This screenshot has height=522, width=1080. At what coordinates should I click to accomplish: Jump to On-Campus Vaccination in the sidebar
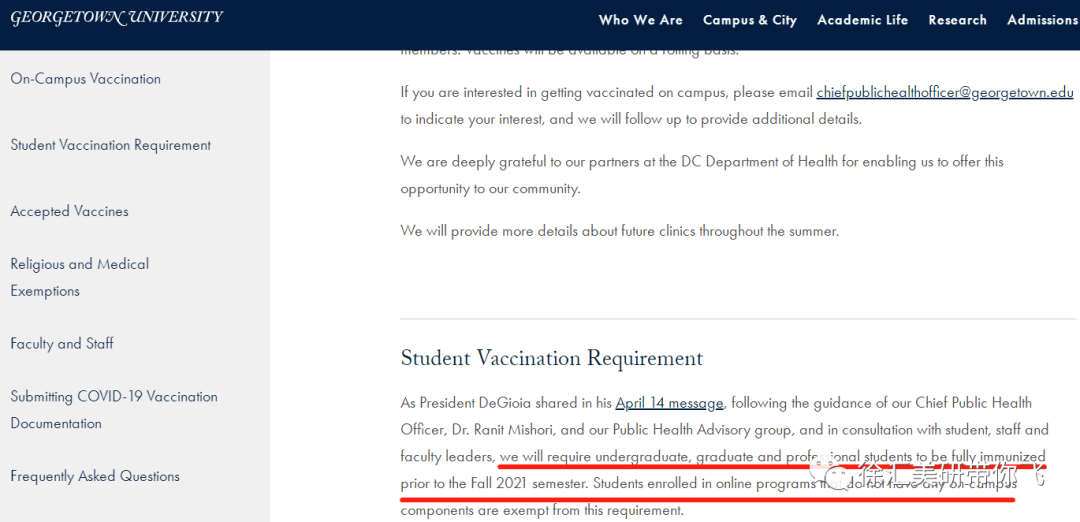tap(85, 79)
